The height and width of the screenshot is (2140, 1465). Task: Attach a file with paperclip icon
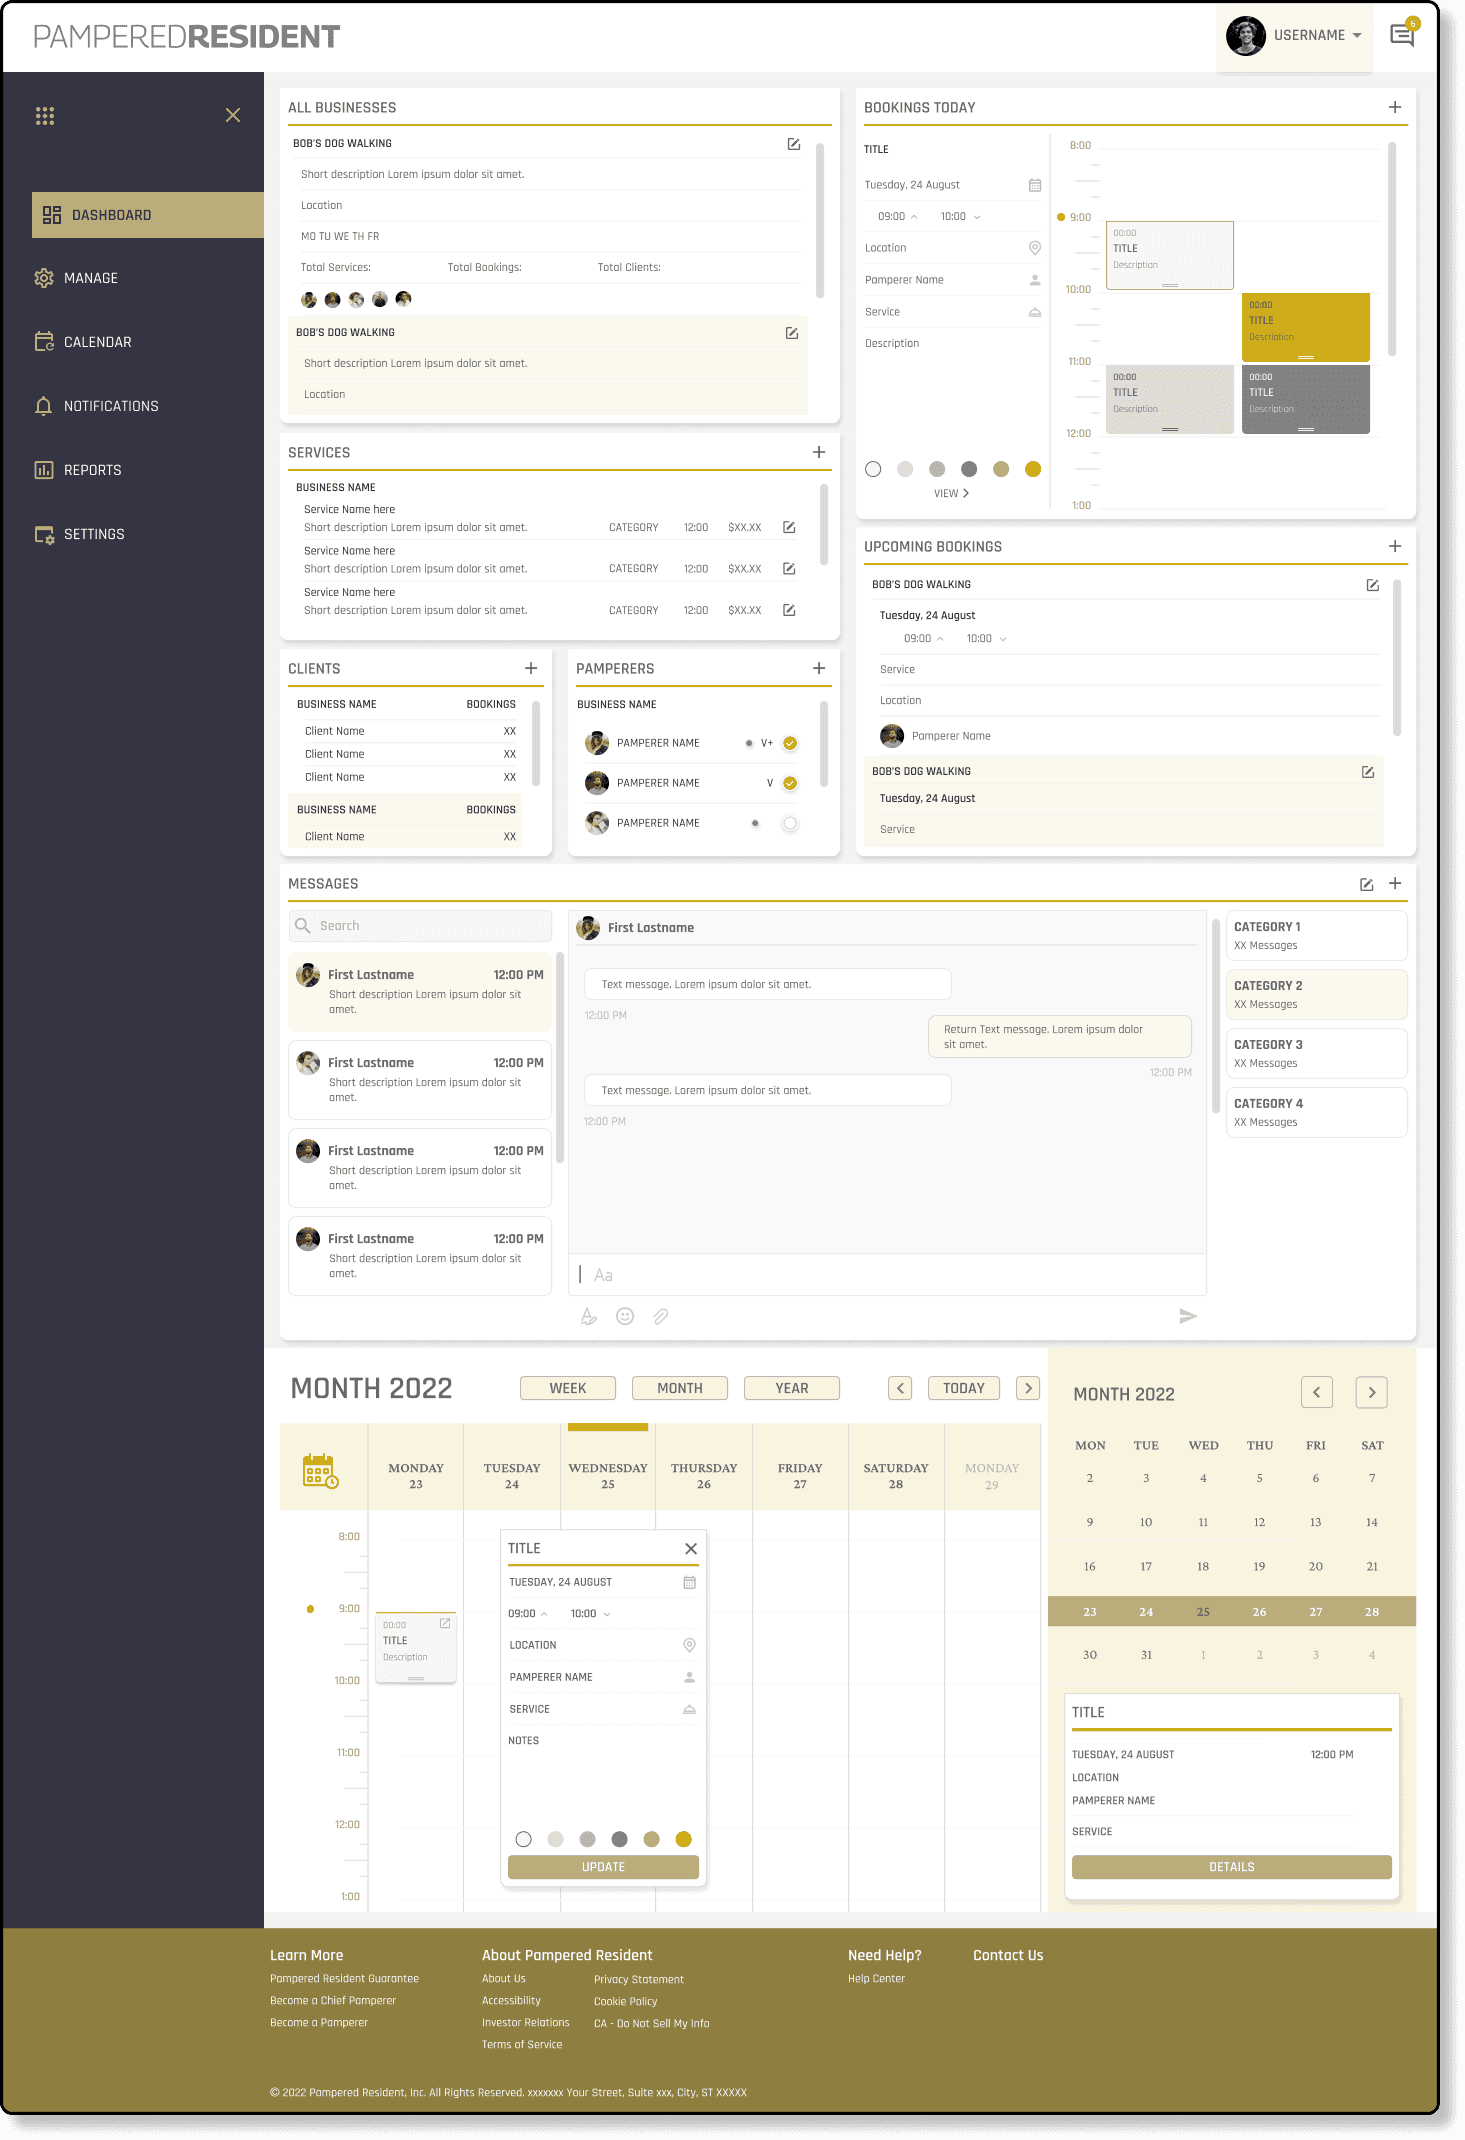tap(661, 1316)
